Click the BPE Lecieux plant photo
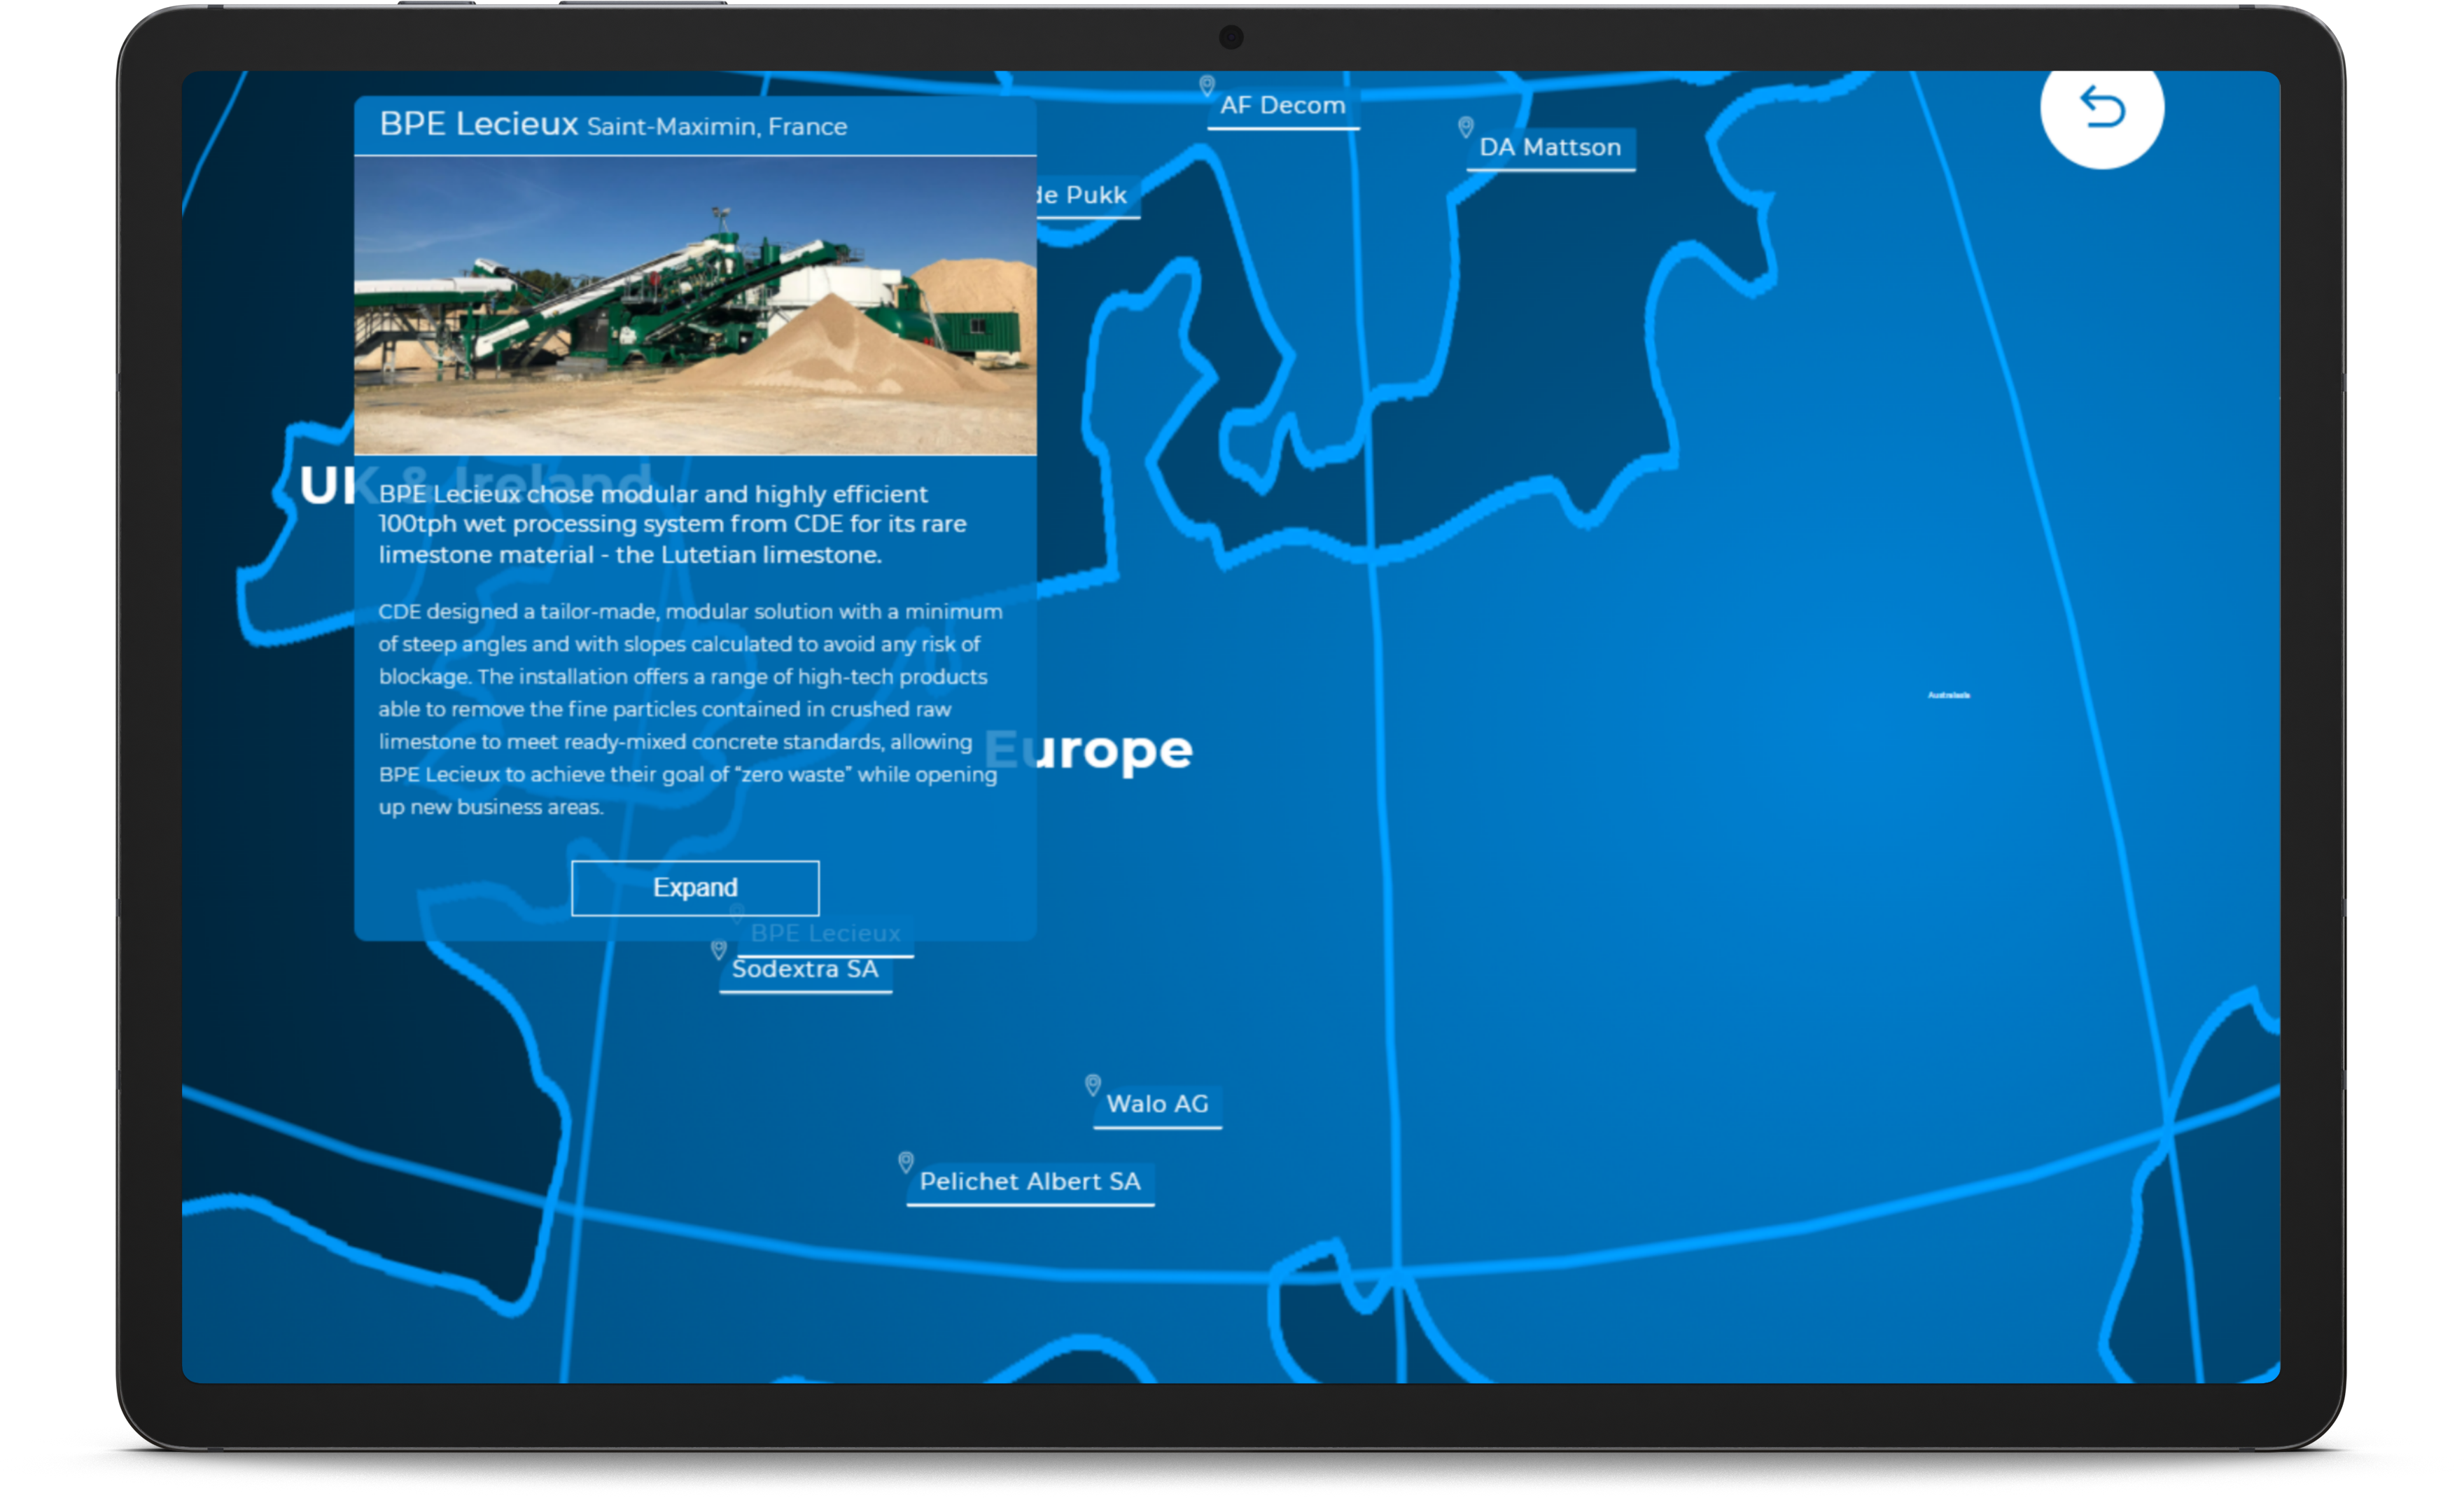The width and height of the screenshot is (2464, 1498). [x=695, y=306]
